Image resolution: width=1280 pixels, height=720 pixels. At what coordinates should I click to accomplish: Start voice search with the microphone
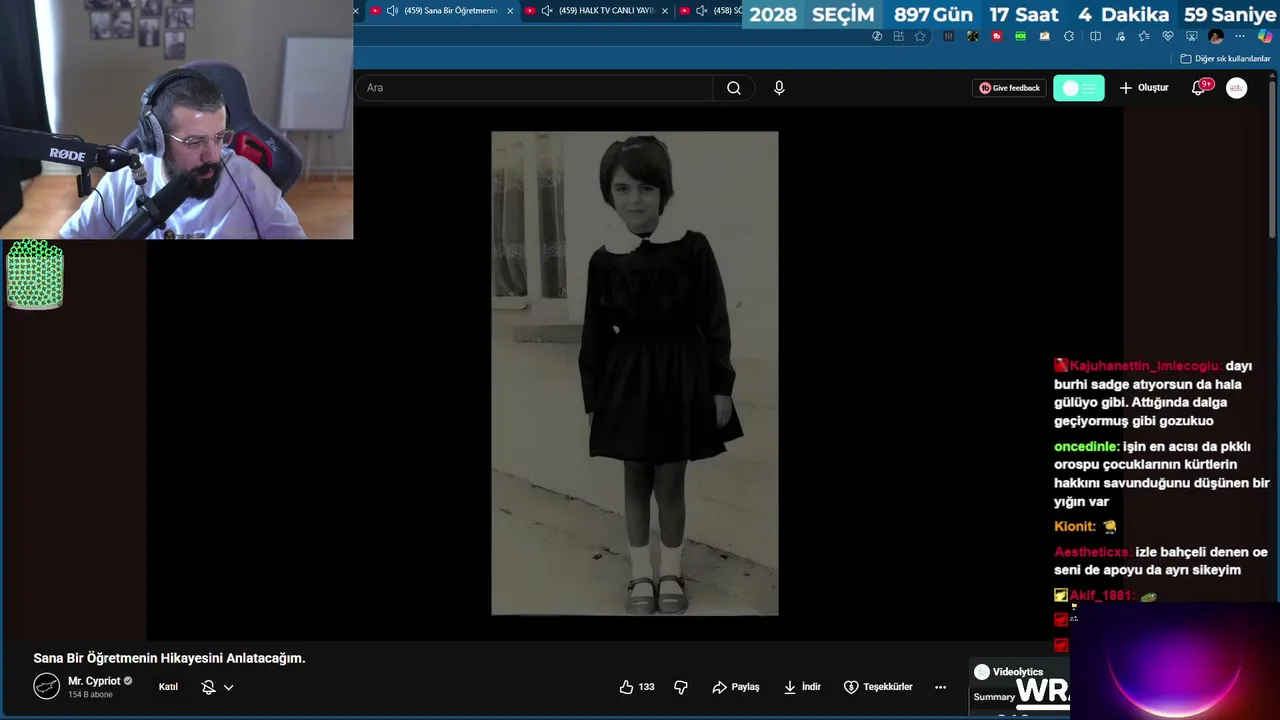(779, 88)
